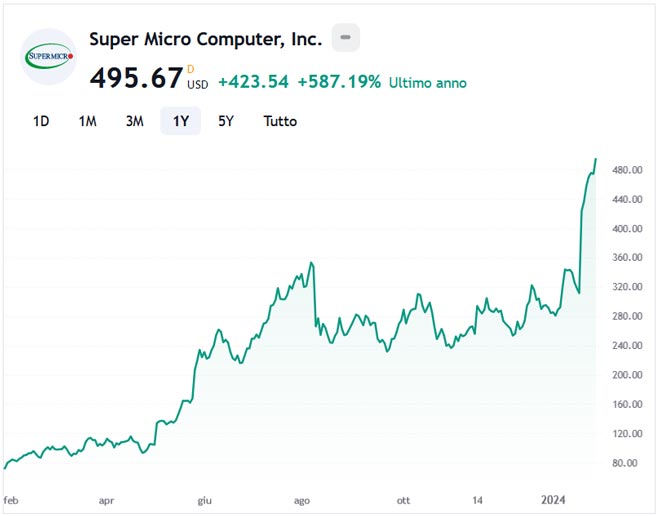Image resolution: width=660 pixels, height=516 pixels.
Task: Click the 495.67 current price
Action: 136,78
